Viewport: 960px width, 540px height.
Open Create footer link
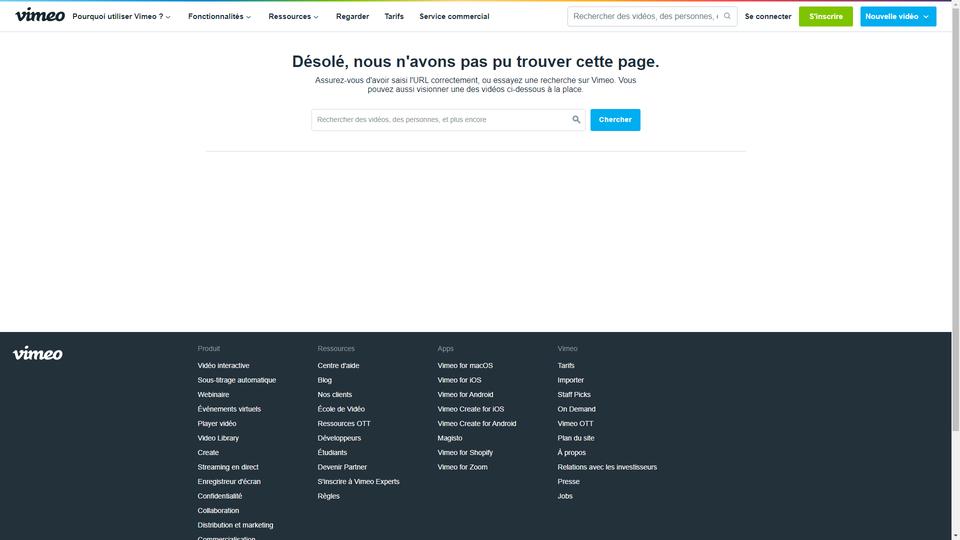coord(208,452)
